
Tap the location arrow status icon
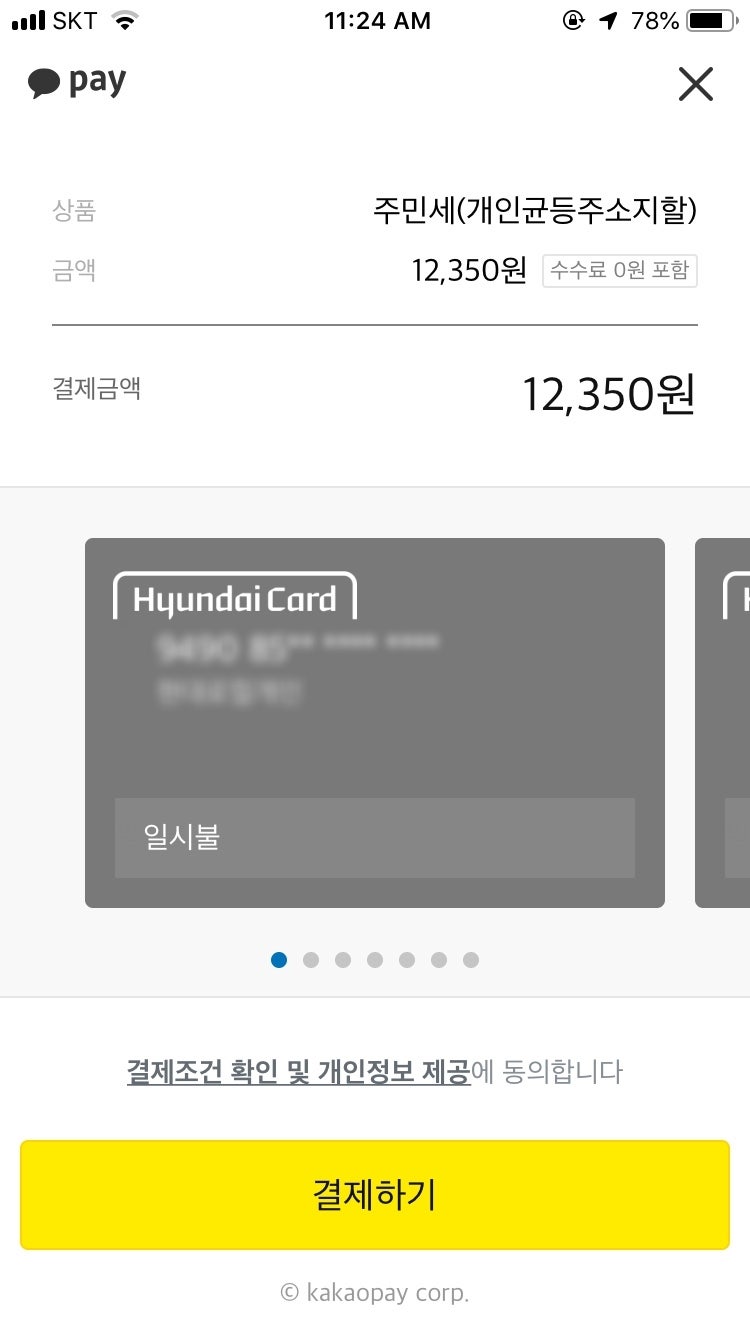[609, 21]
